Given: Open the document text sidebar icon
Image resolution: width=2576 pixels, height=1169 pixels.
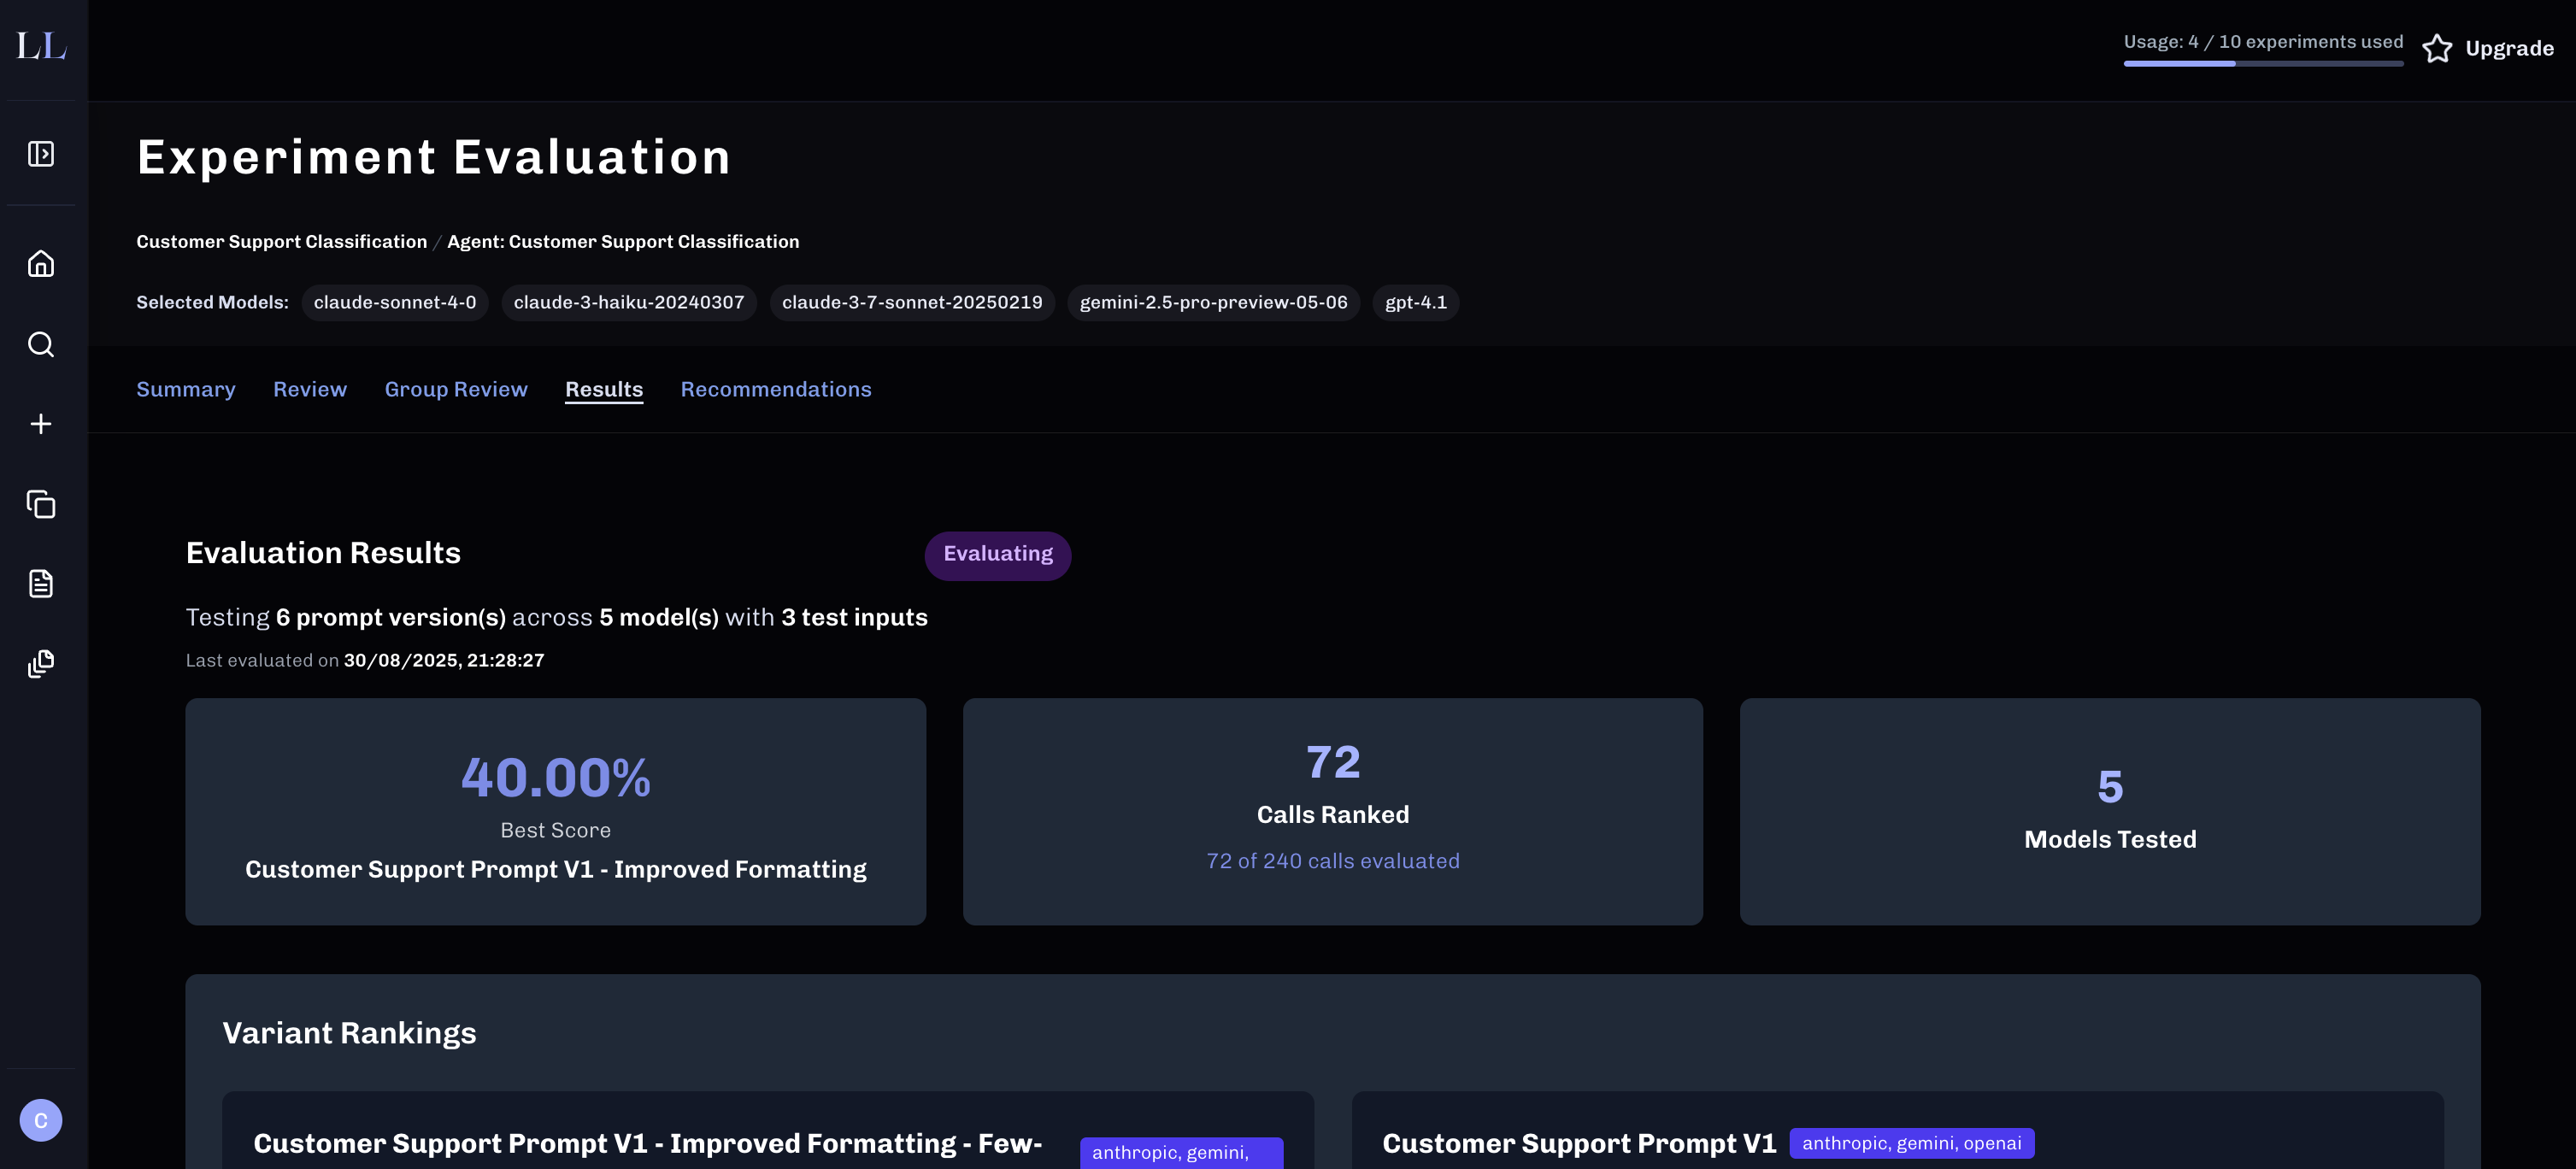Looking at the screenshot, I should coord(41,584).
